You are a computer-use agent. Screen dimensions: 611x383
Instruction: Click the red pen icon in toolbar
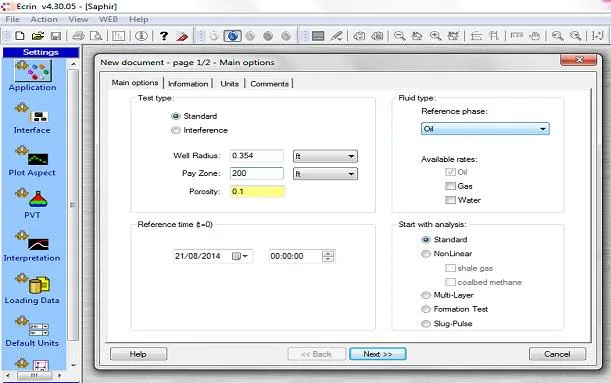[x=182, y=36]
